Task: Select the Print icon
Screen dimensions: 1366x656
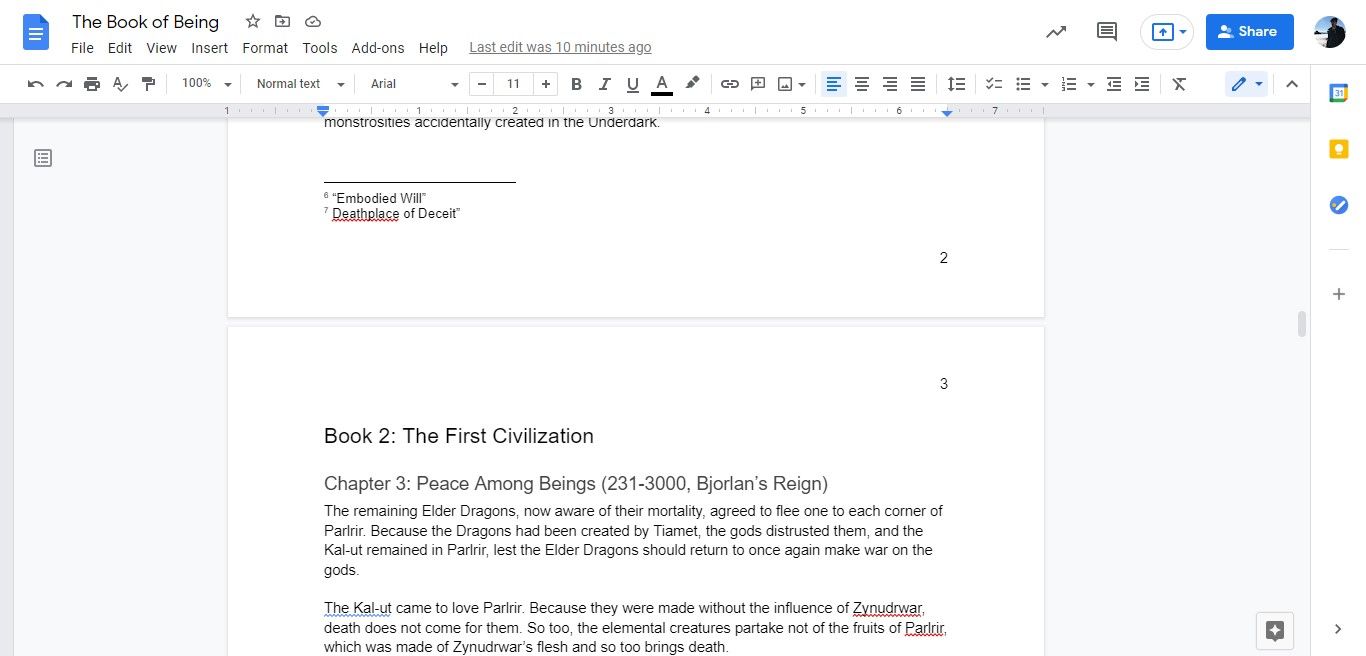Action: (92, 84)
